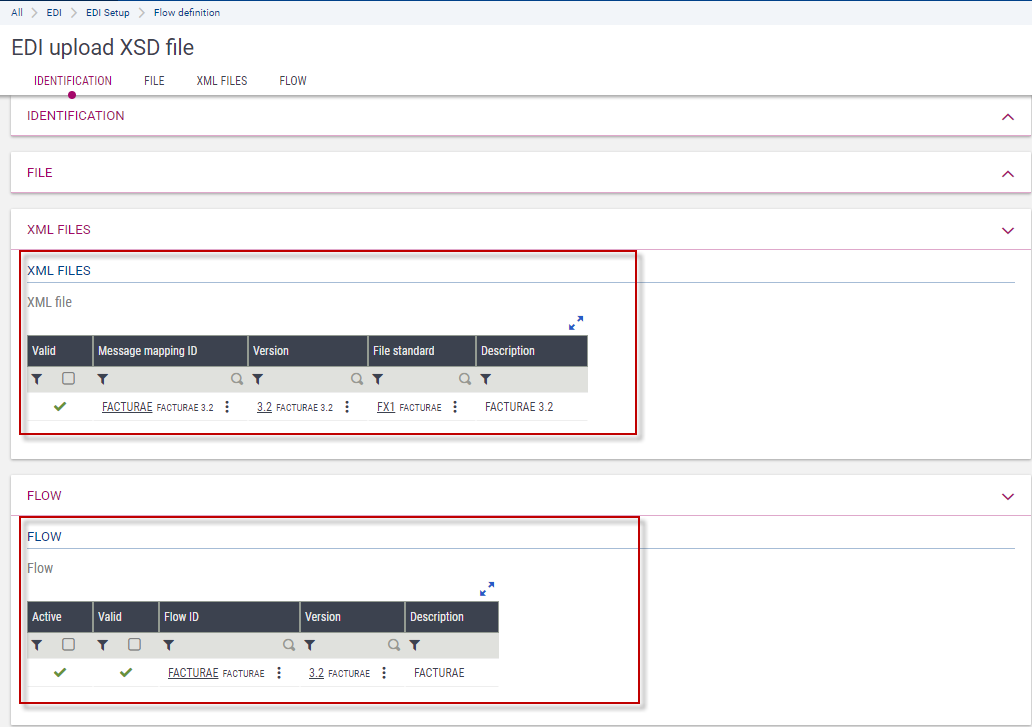Click filter icon in XML Description column
This screenshot has width=1032, height=727.
(486, 380)
